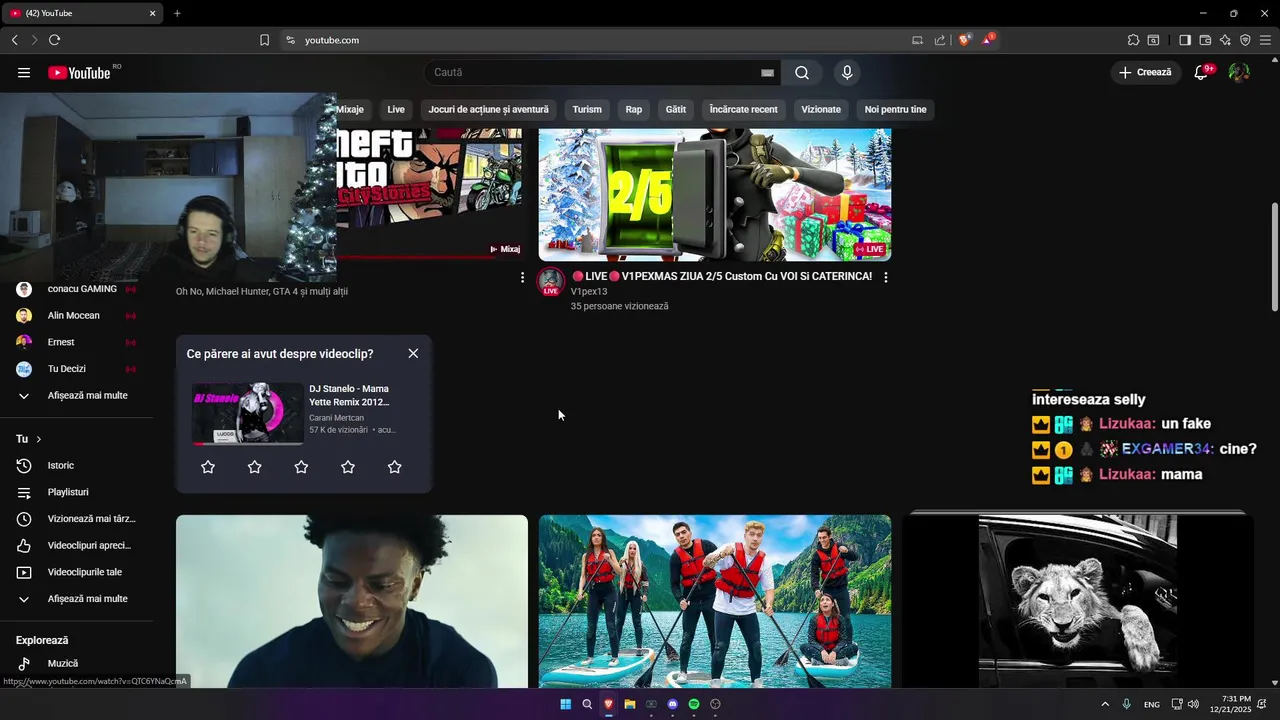Open Discord from the taskbar
The height and width of the screenshot is (720, 1280).
click(x=673, y=704)
